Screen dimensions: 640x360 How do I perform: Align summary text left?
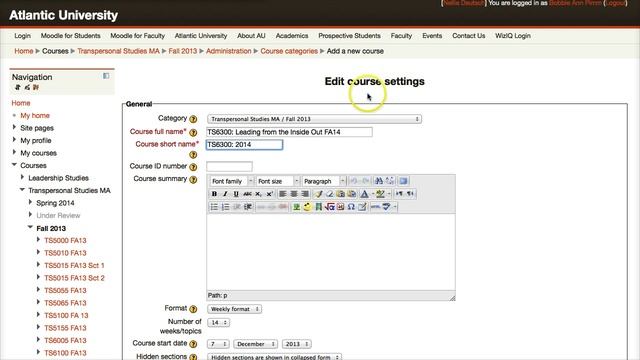click(x=282, y=194)
